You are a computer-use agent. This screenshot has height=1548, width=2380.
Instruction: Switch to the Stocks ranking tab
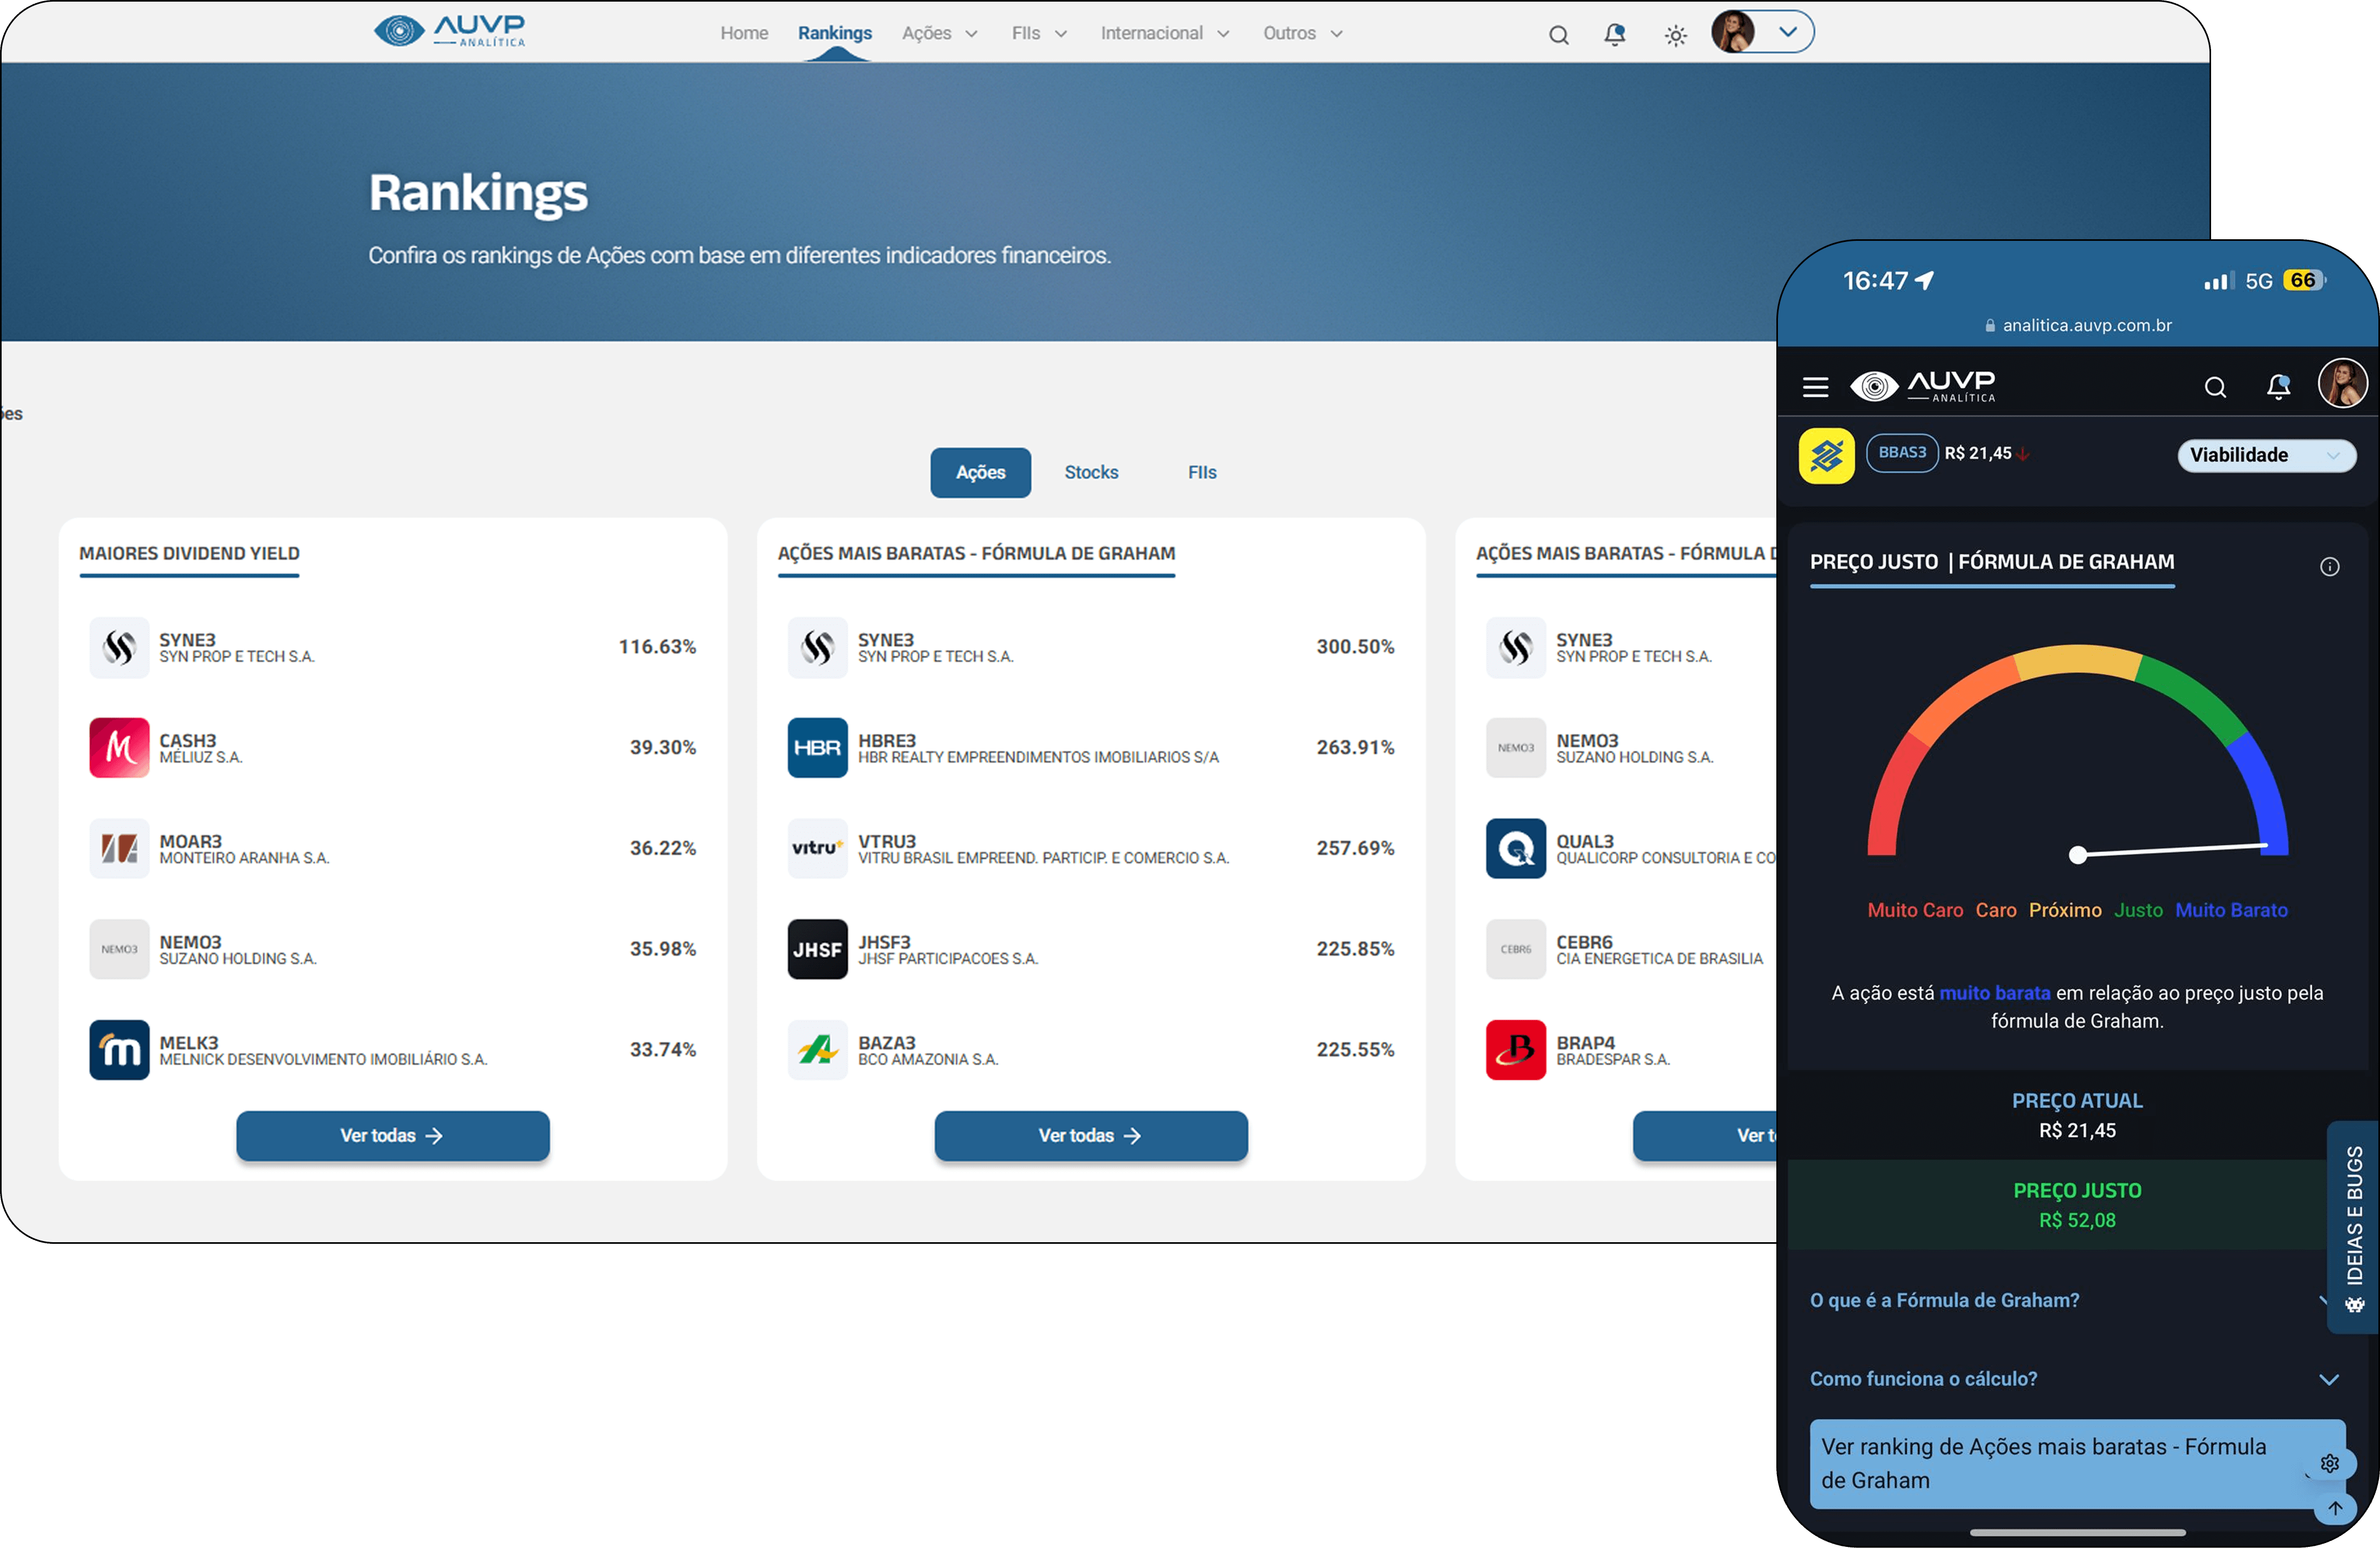[1091, 472]
